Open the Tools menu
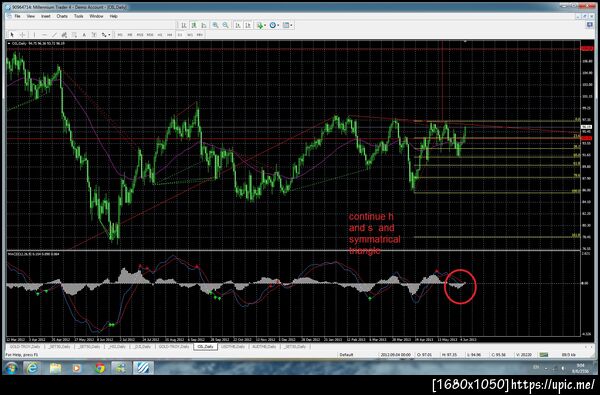600x395 pixels. coord(78,16)
